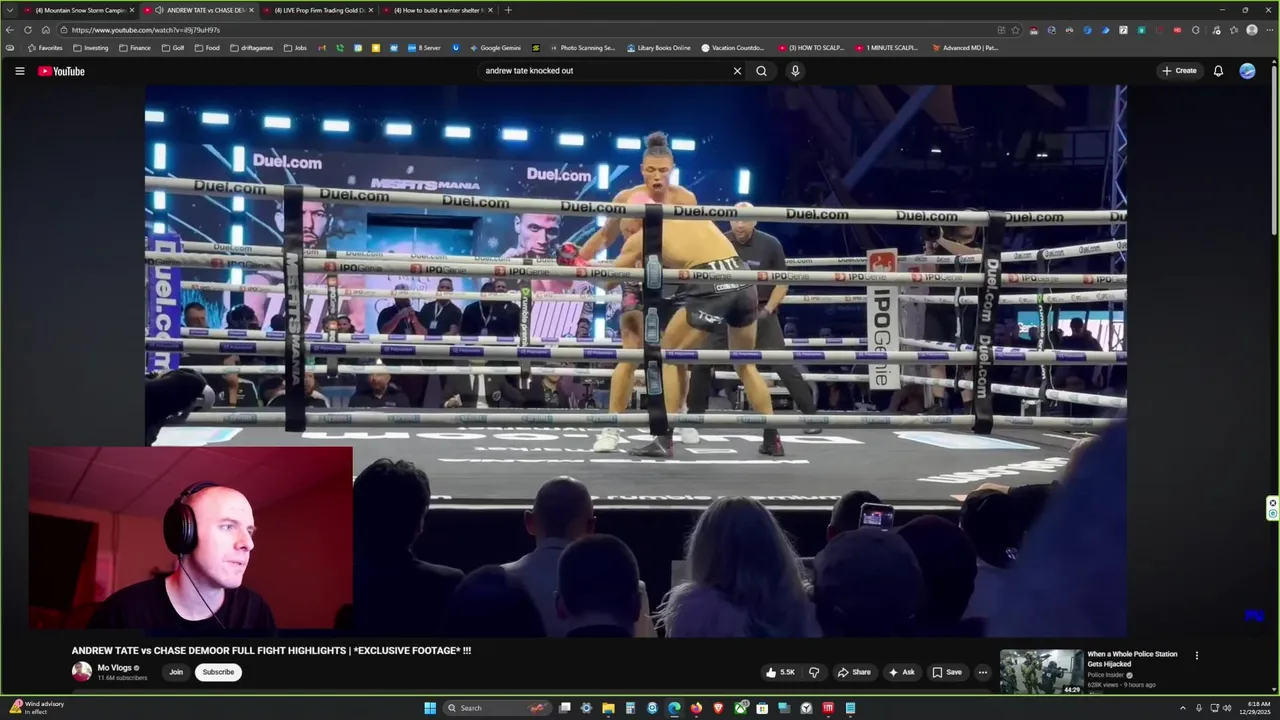The height and width of the screenshot is (720, 1280).
Task: Start voice search with the microphone icon
Action: point(795,71)
